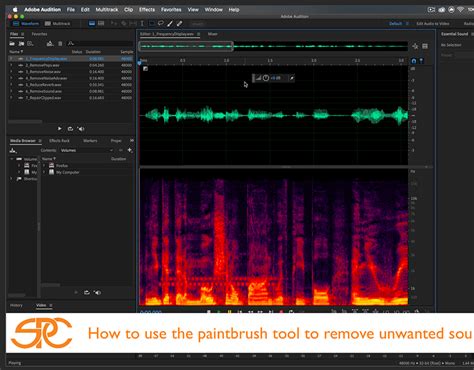Select the Move tool in toolbar
This screenshot has height=370, width=474.
[114, 23]
